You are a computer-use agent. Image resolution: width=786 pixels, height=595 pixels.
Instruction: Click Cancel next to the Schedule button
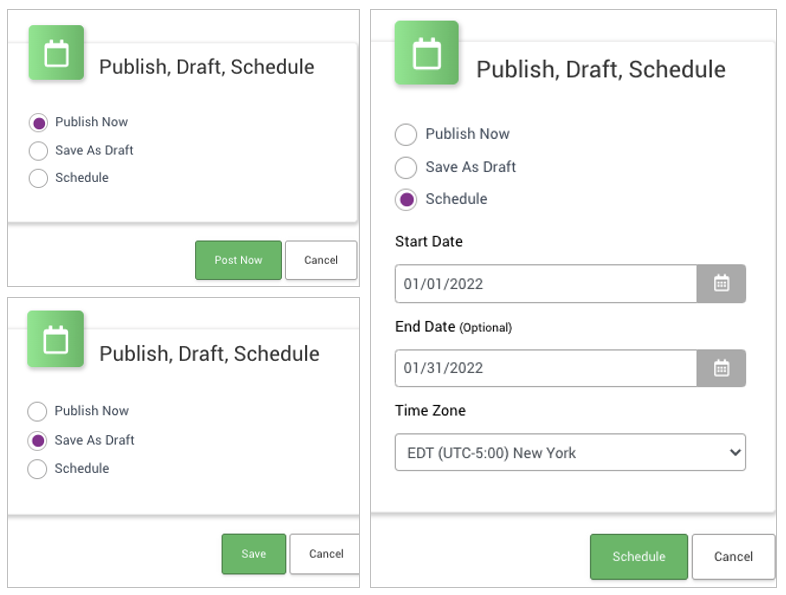[x=733, y=557]
